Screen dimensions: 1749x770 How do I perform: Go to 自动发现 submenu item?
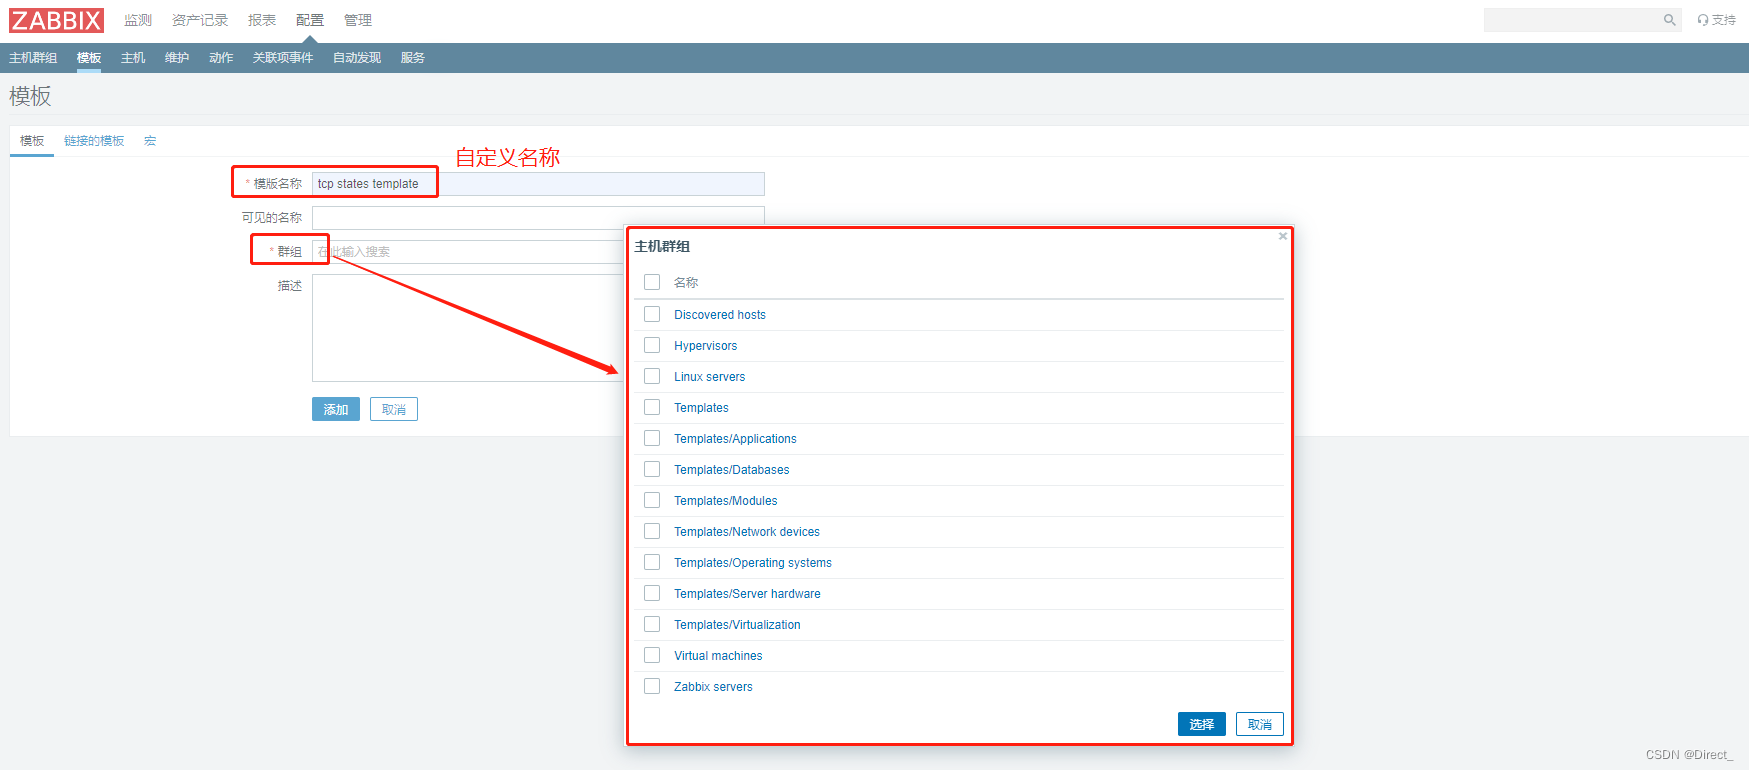coord(357,58)
